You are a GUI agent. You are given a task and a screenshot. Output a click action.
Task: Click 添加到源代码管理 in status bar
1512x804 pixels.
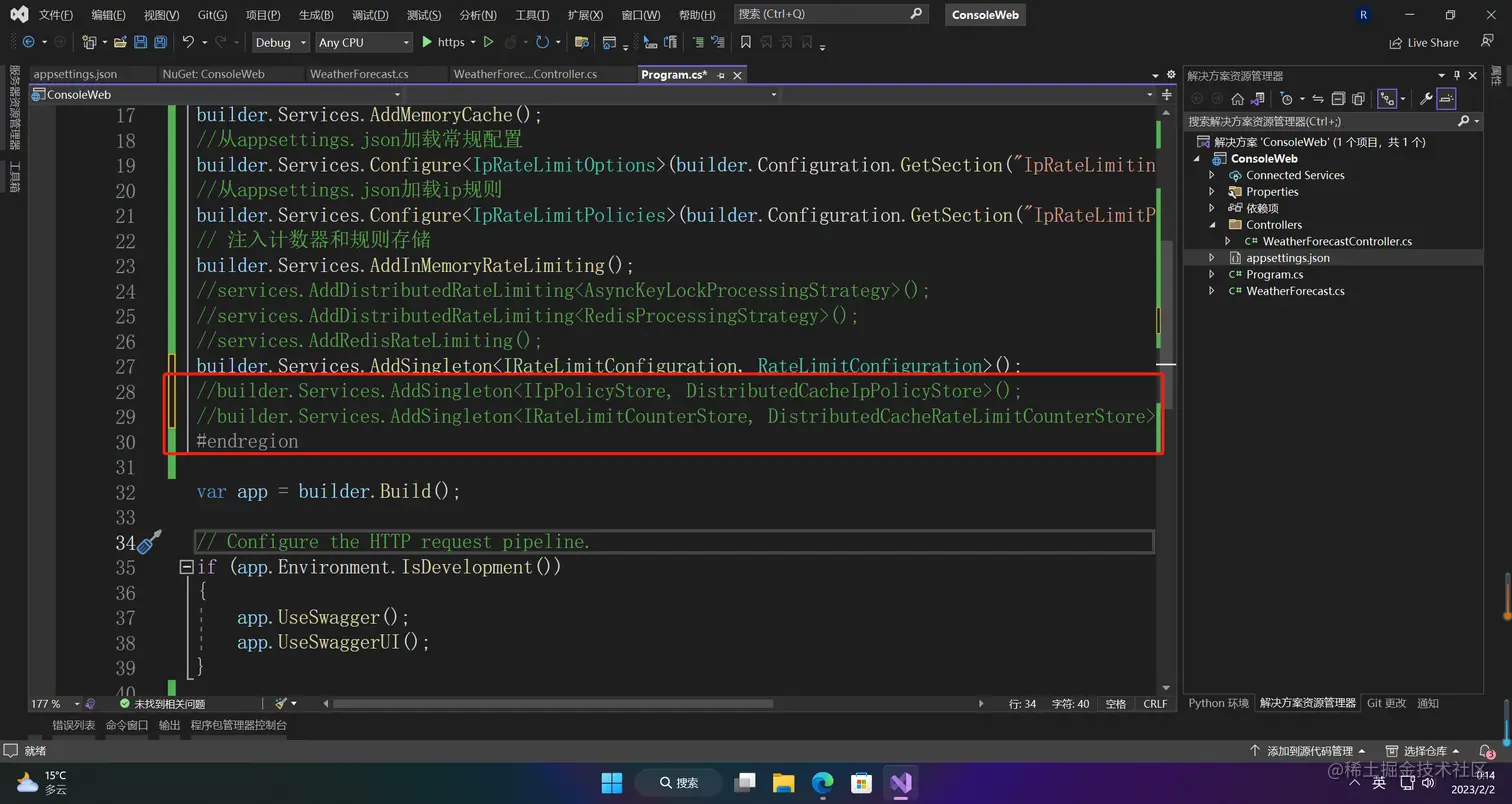click(x=1308, y=751)
